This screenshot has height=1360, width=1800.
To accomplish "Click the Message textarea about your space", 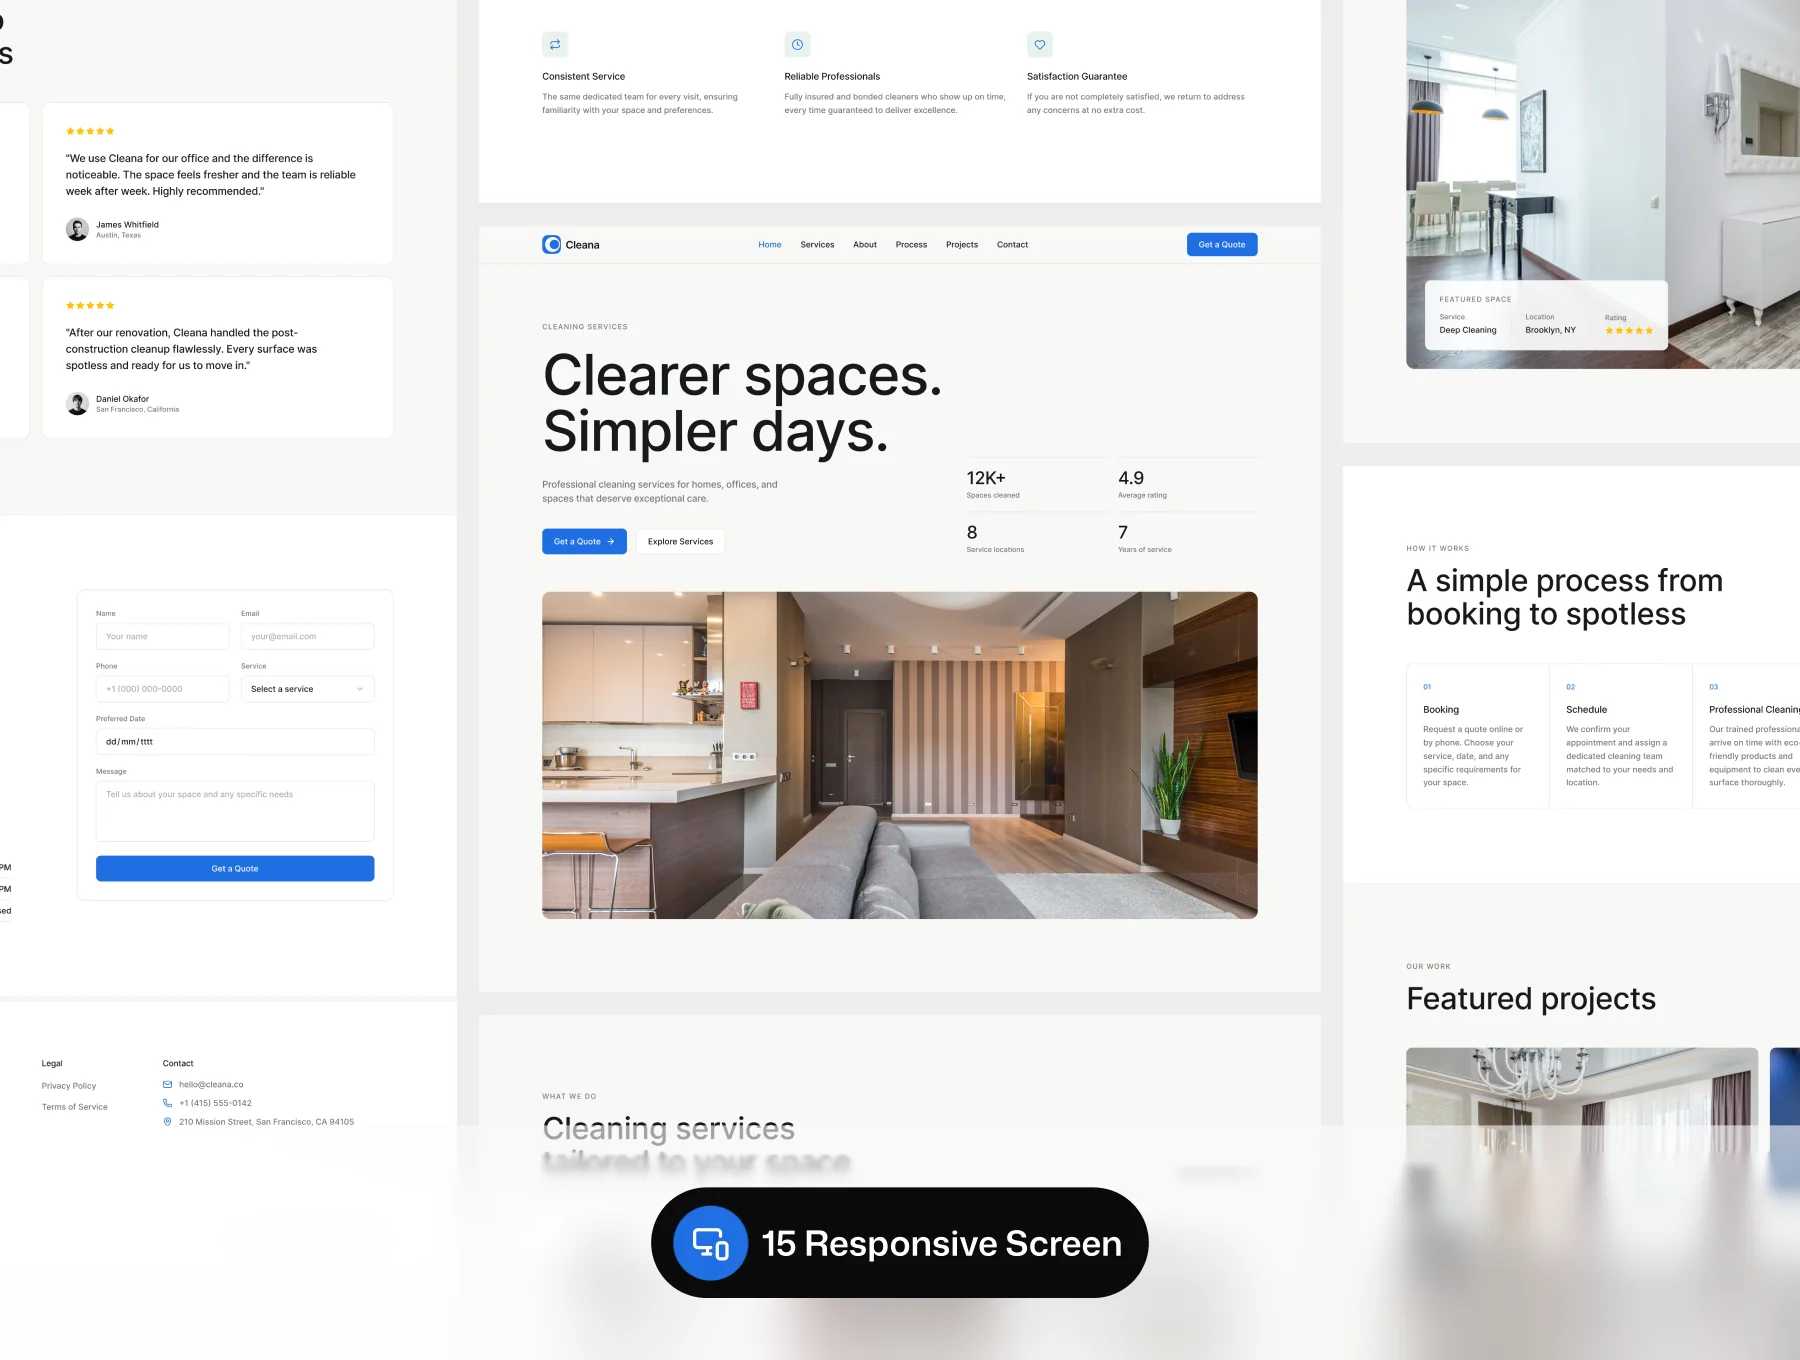I will [x=235, y=811].
